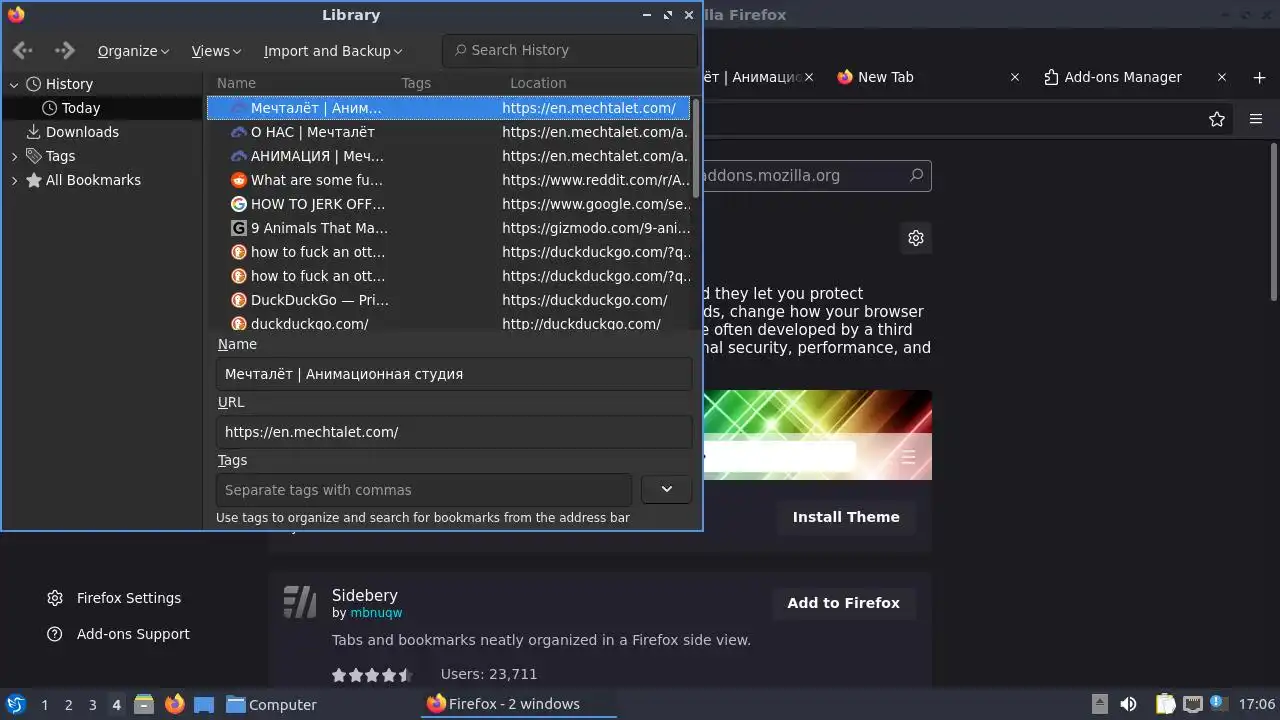Click the addons.mozilla.org search magnifier
Screen dimensions: 1280x720
[x=915, y=175]
